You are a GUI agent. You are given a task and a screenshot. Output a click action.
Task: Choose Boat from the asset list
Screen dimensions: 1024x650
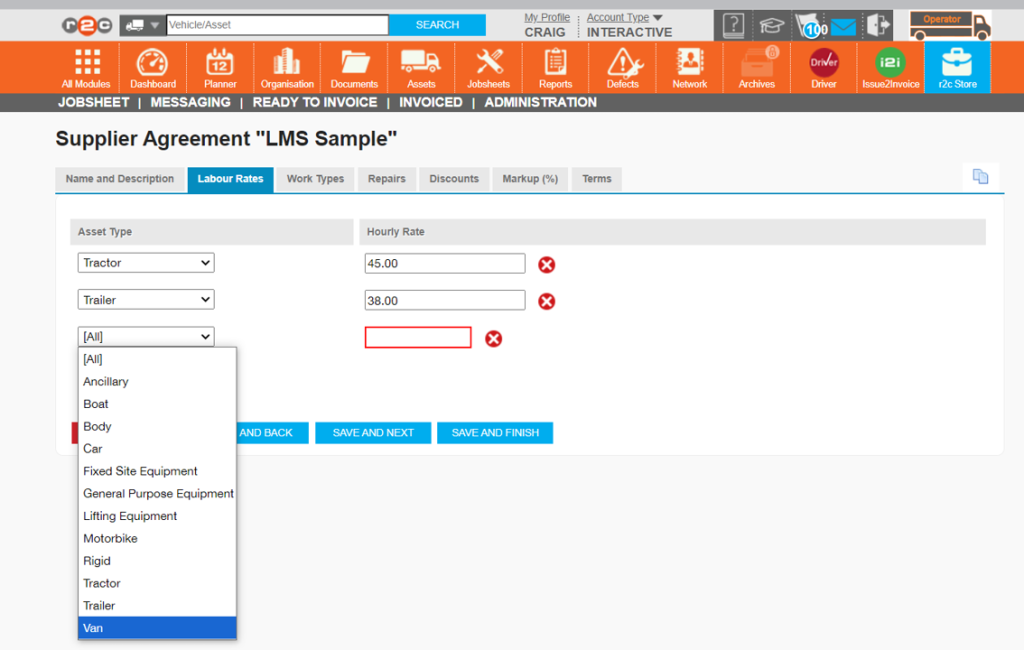pyautogui.click(x=157, y=404)
